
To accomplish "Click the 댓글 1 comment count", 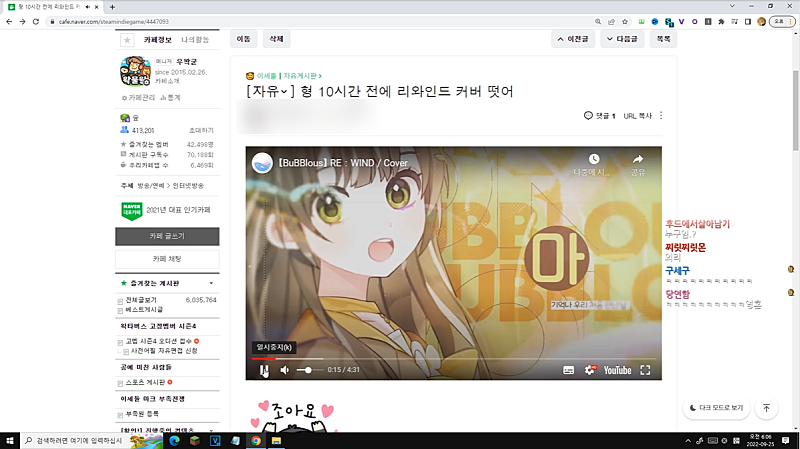I will tap(599, 116).
